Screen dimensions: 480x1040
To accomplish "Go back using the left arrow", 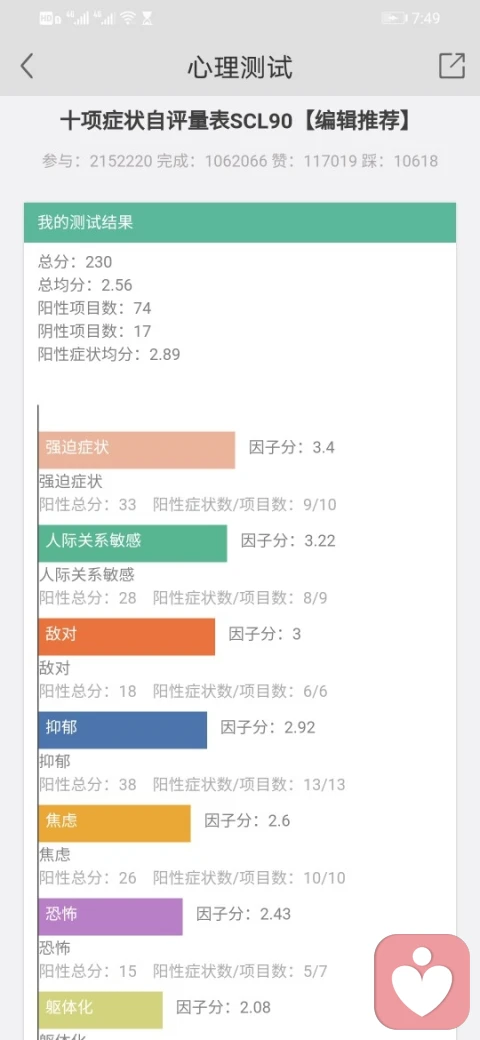I will 27,66.
